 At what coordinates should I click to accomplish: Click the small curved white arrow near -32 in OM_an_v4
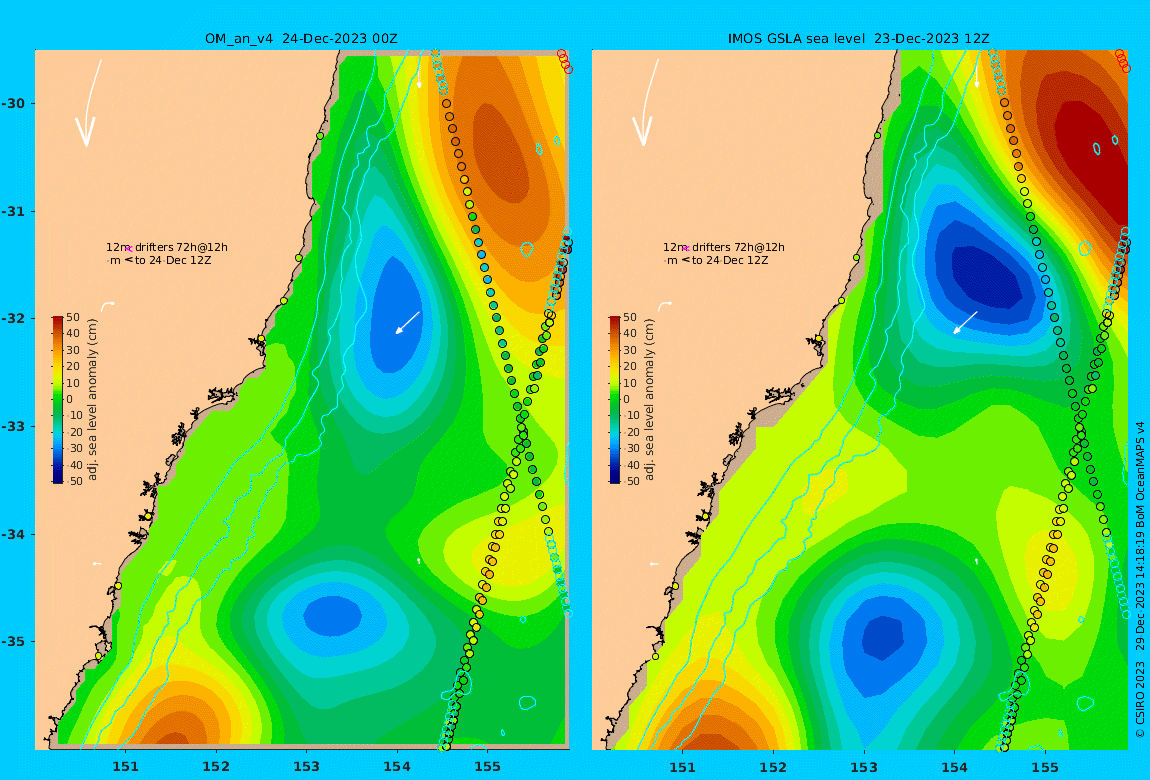[x=107, y=305]
